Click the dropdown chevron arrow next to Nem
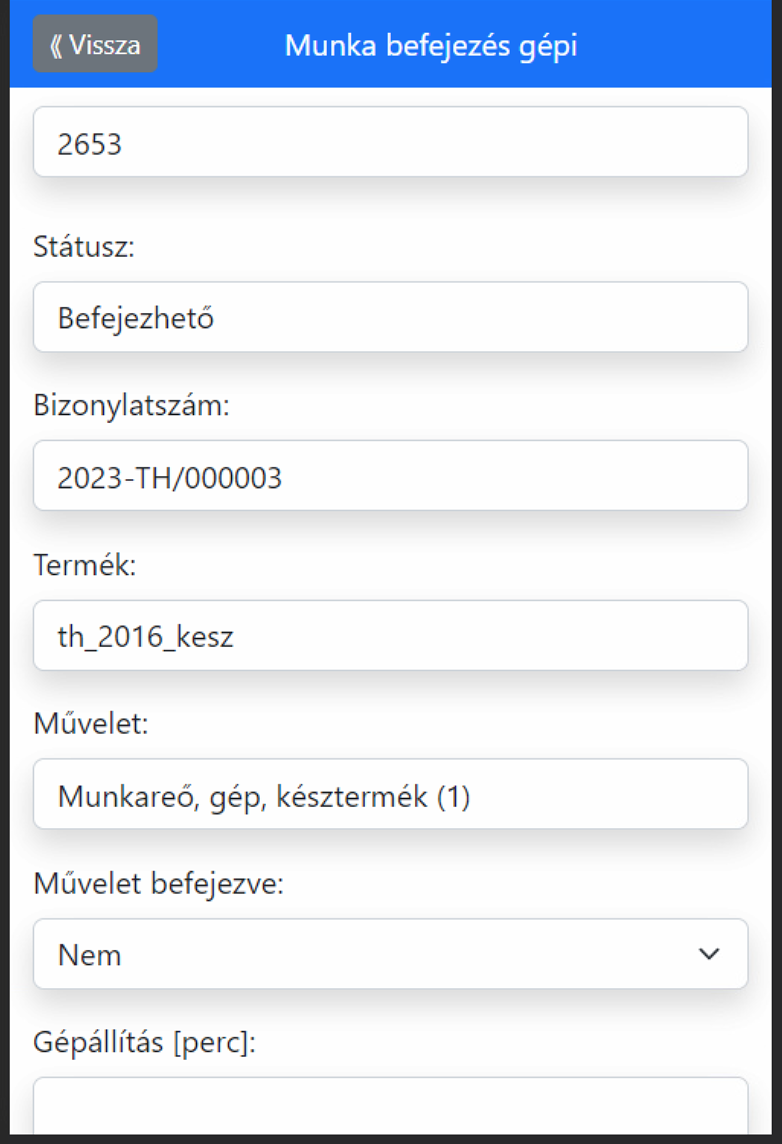 click(709, 954)
